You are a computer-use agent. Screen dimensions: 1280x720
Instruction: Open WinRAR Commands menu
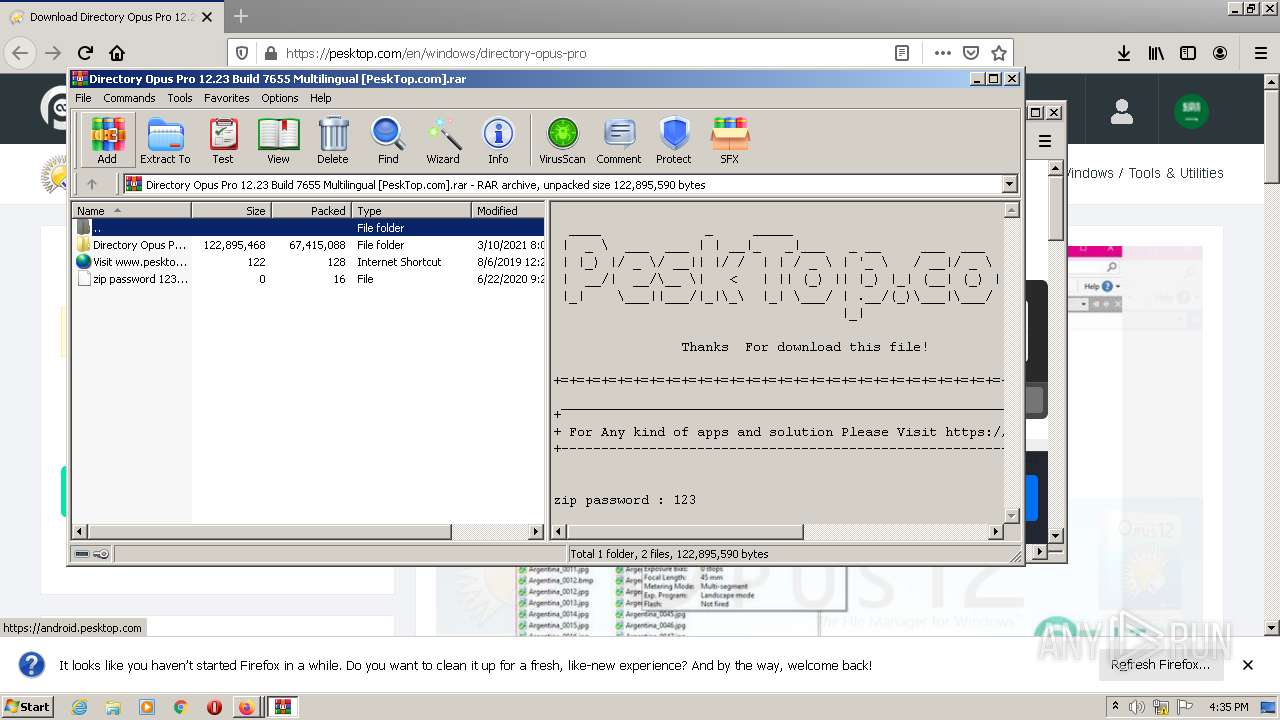pyautogui.click(x=129, y=98)
